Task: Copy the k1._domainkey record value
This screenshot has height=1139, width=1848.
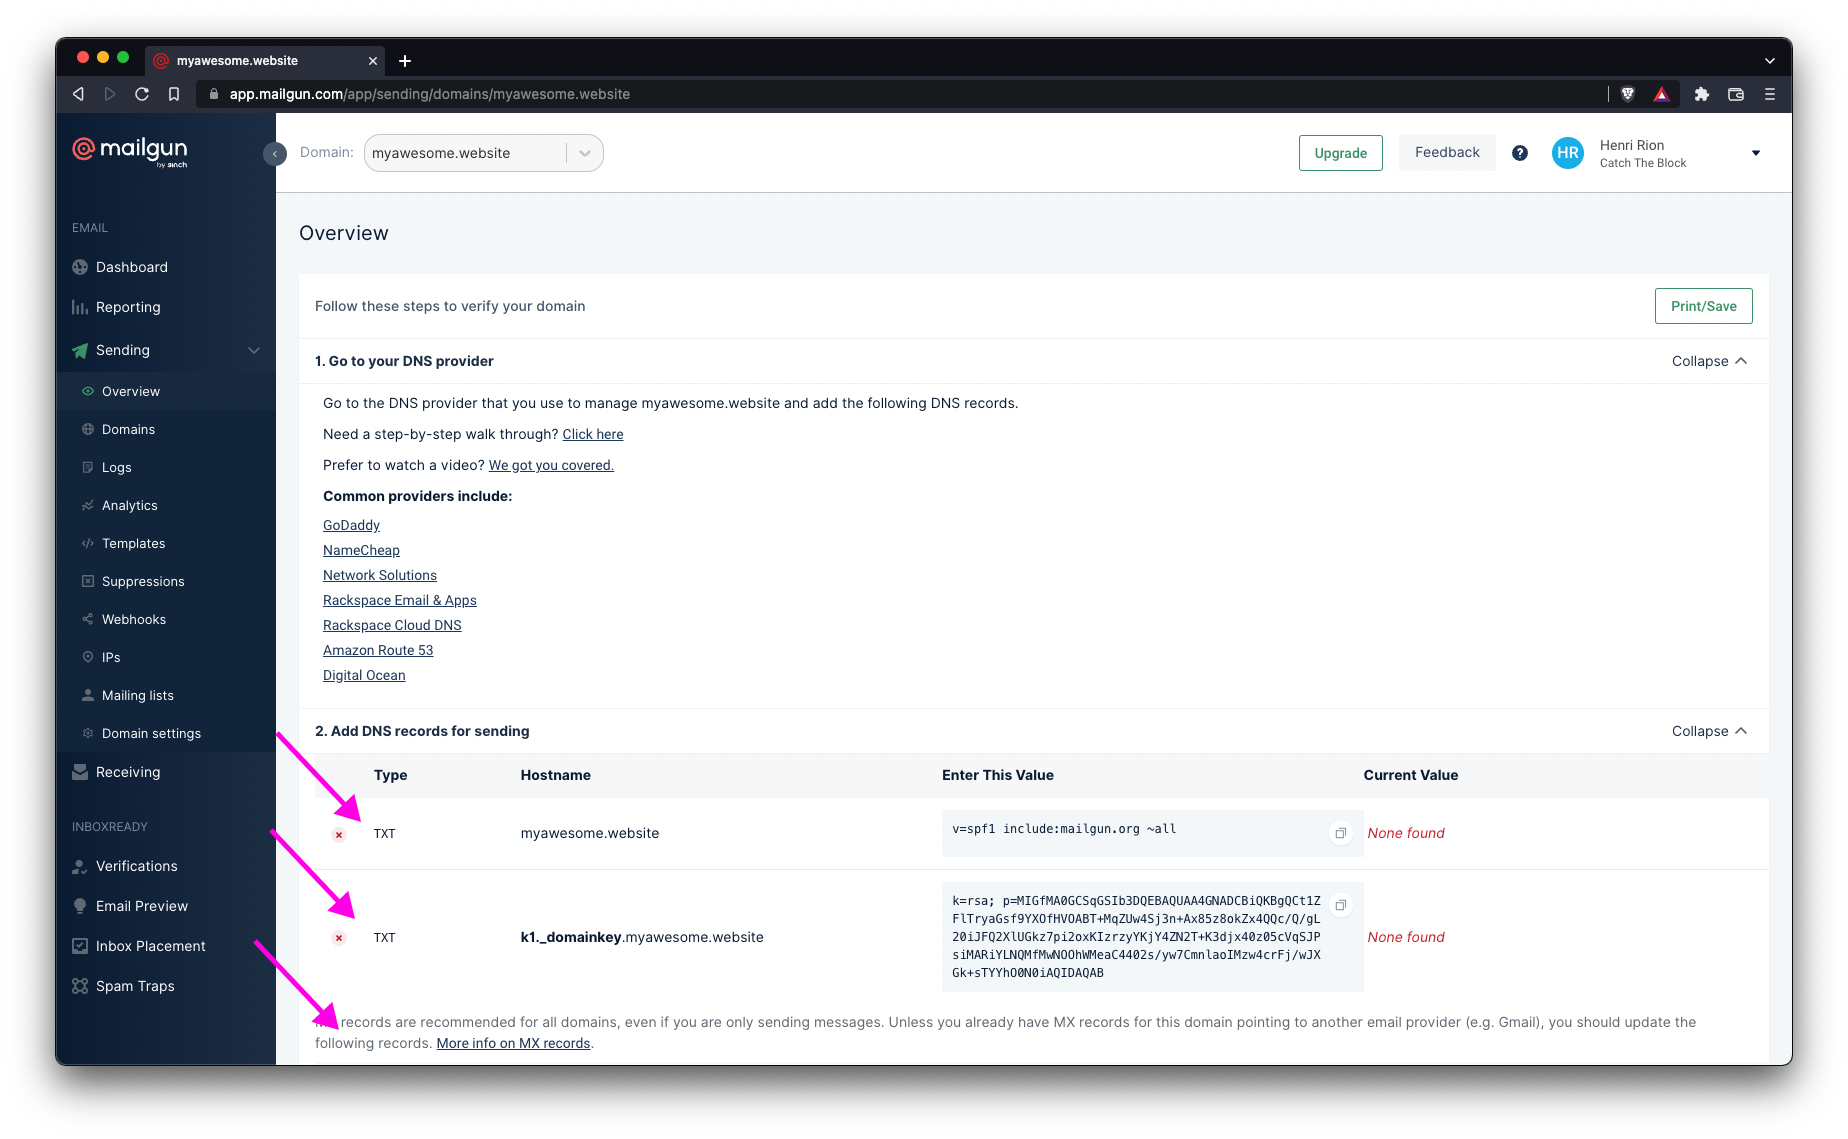Action: coord(1341,905)
